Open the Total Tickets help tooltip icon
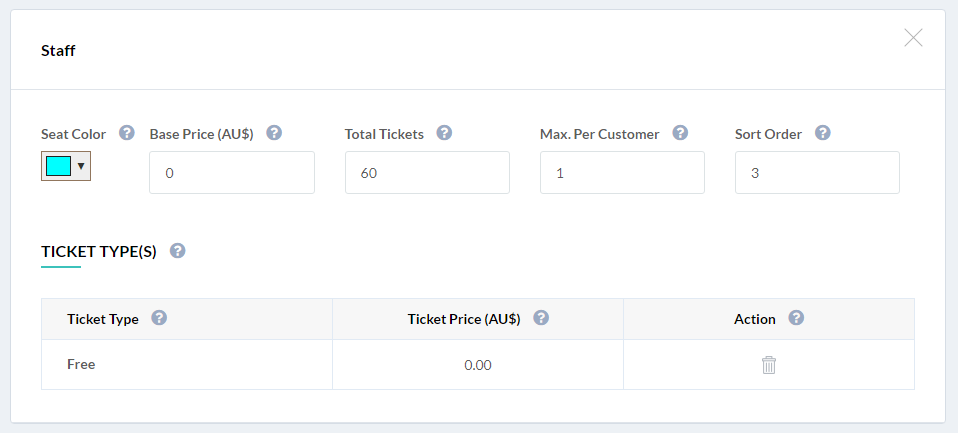 click(444, 133)
